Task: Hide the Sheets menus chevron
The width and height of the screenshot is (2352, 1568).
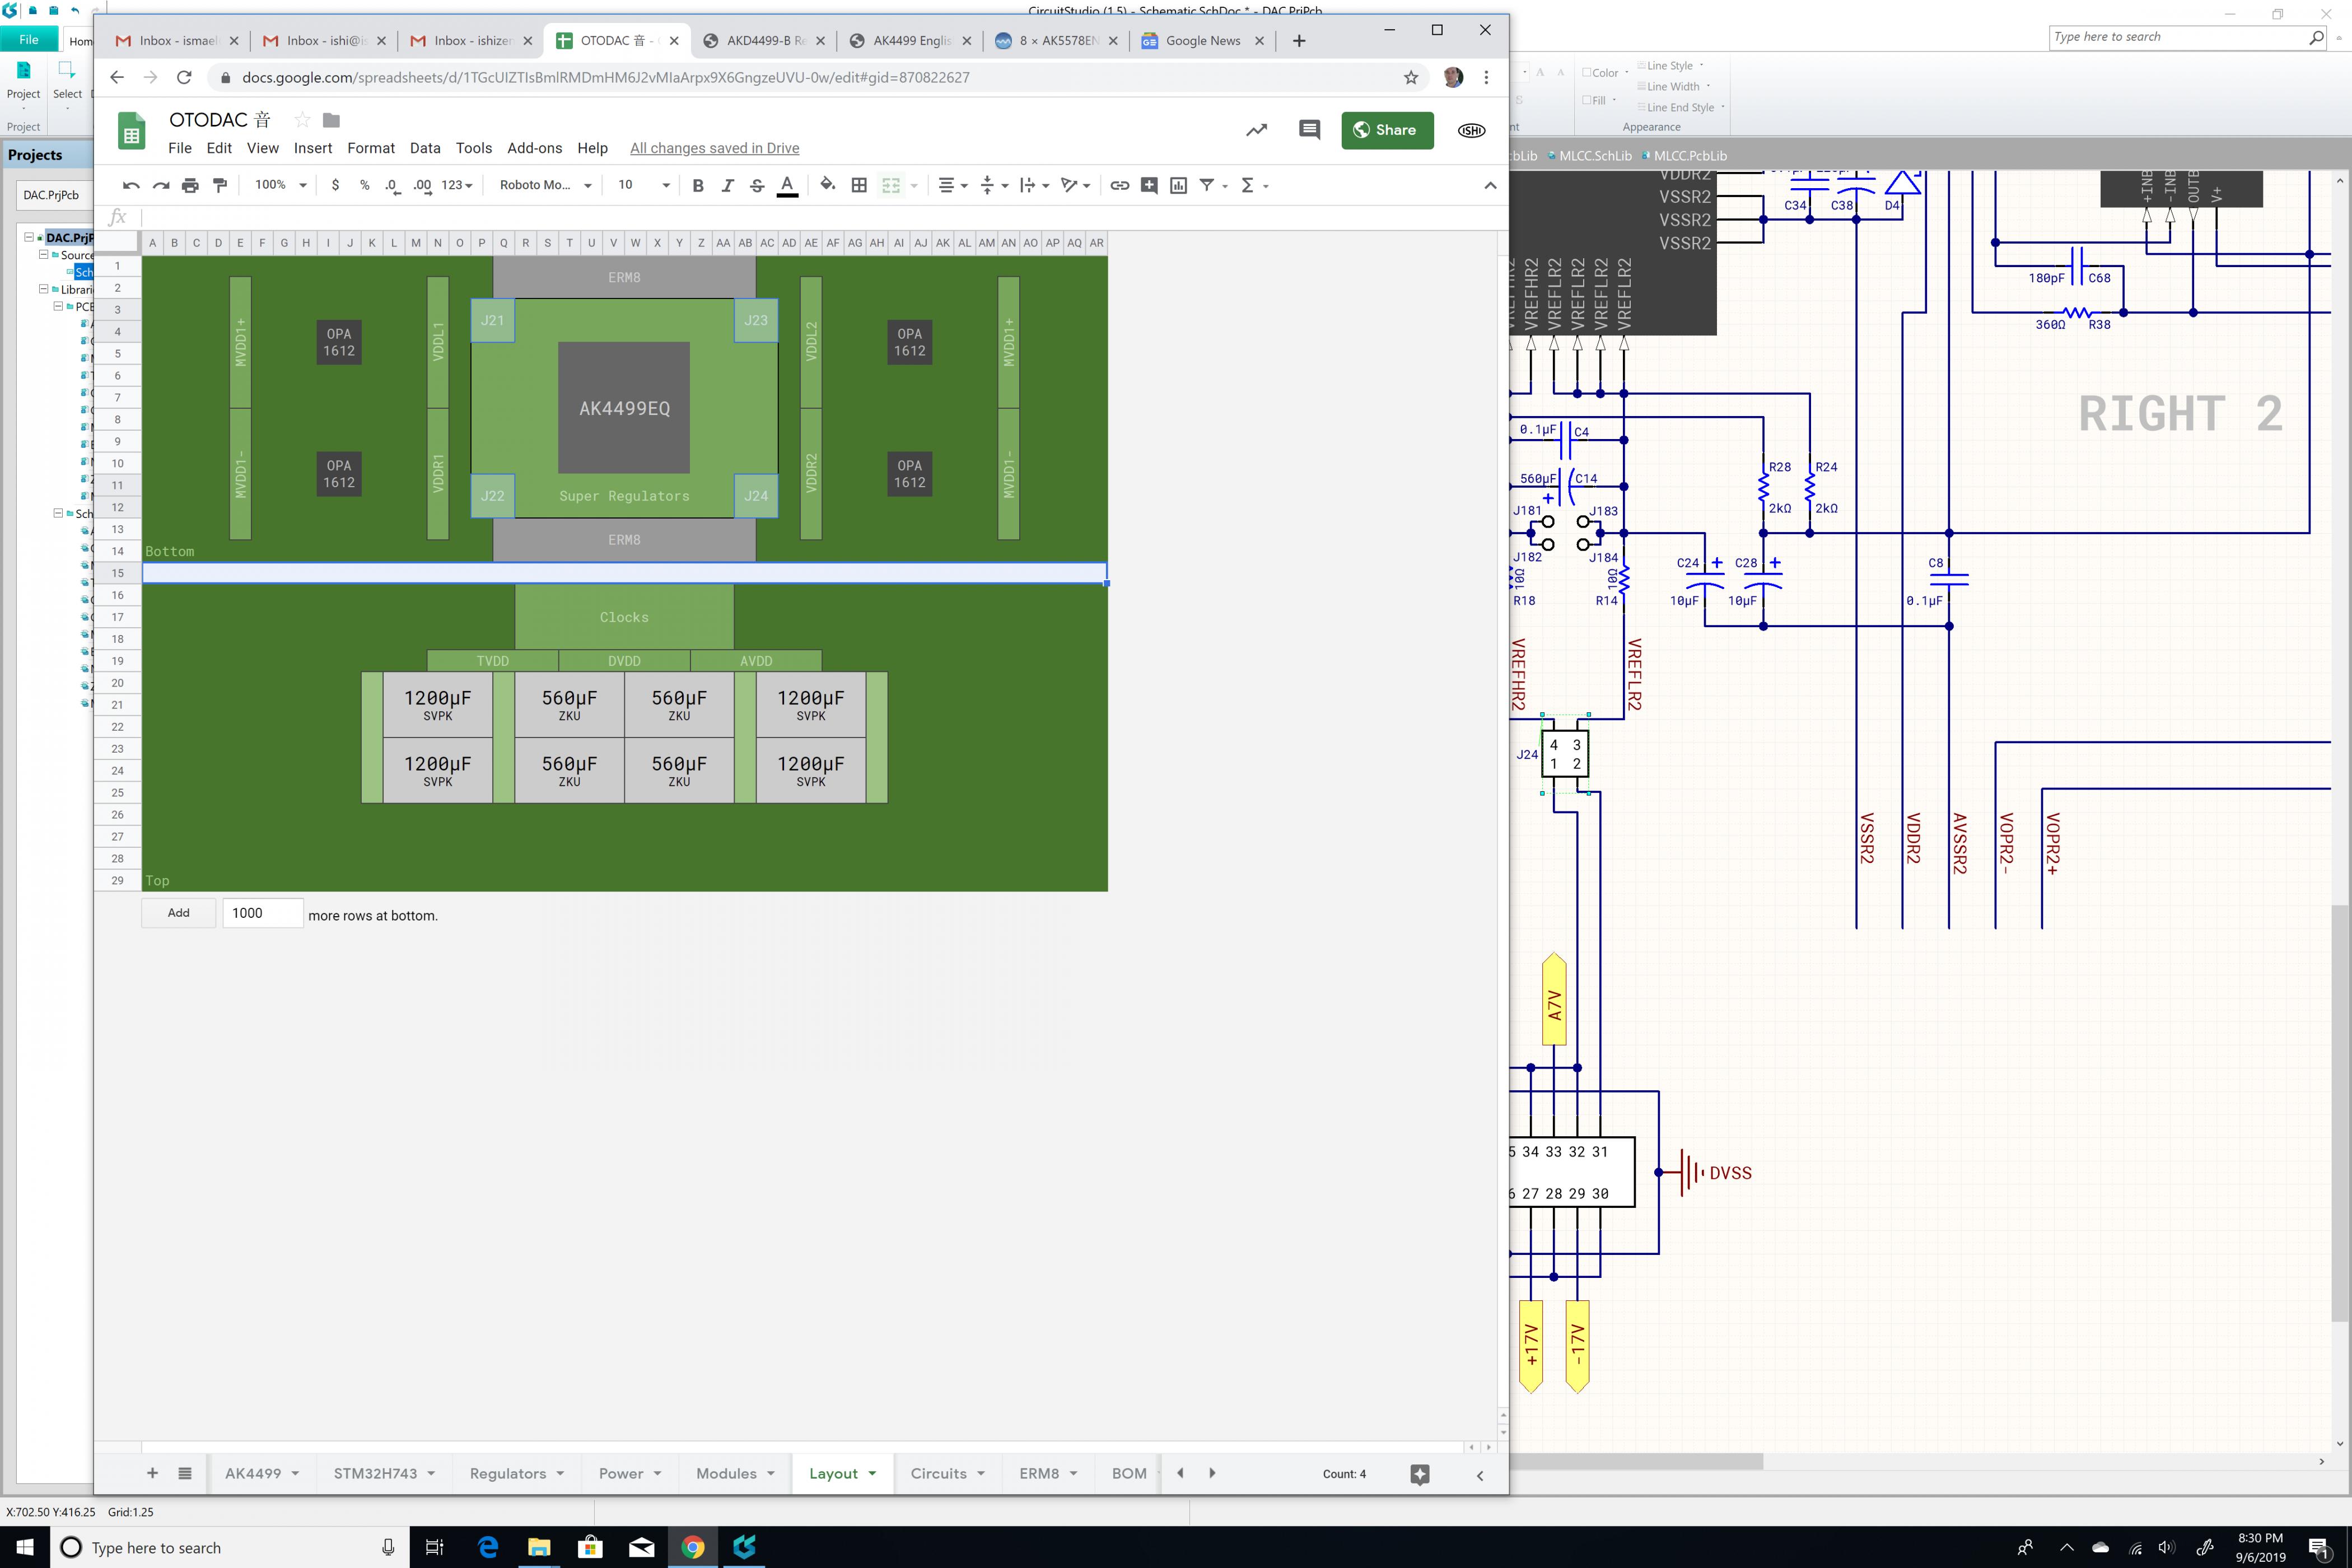Action: click(1490, 185)
